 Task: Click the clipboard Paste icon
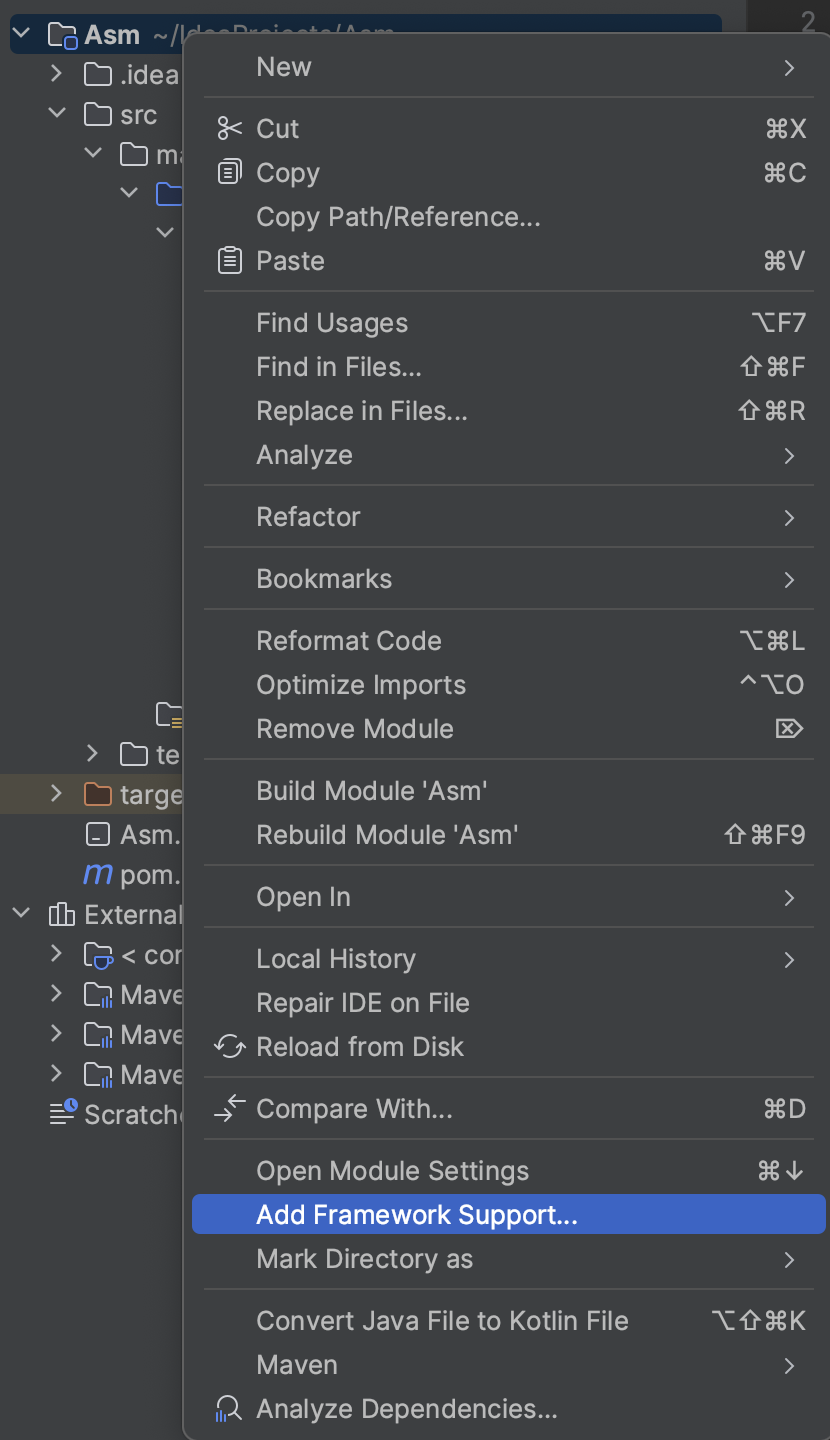[x=230, y=261]
